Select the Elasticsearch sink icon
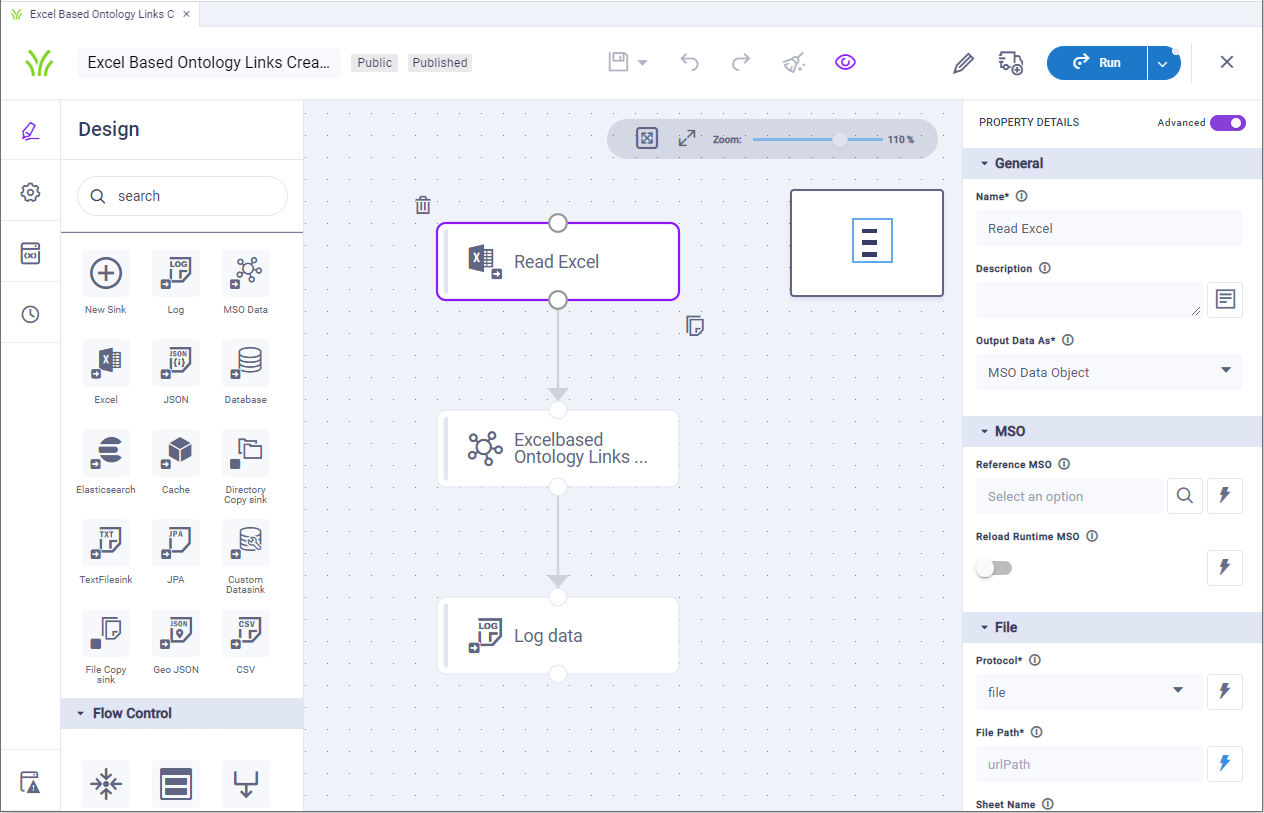The height and width of the screenshot is (813, 1264). 106,454
